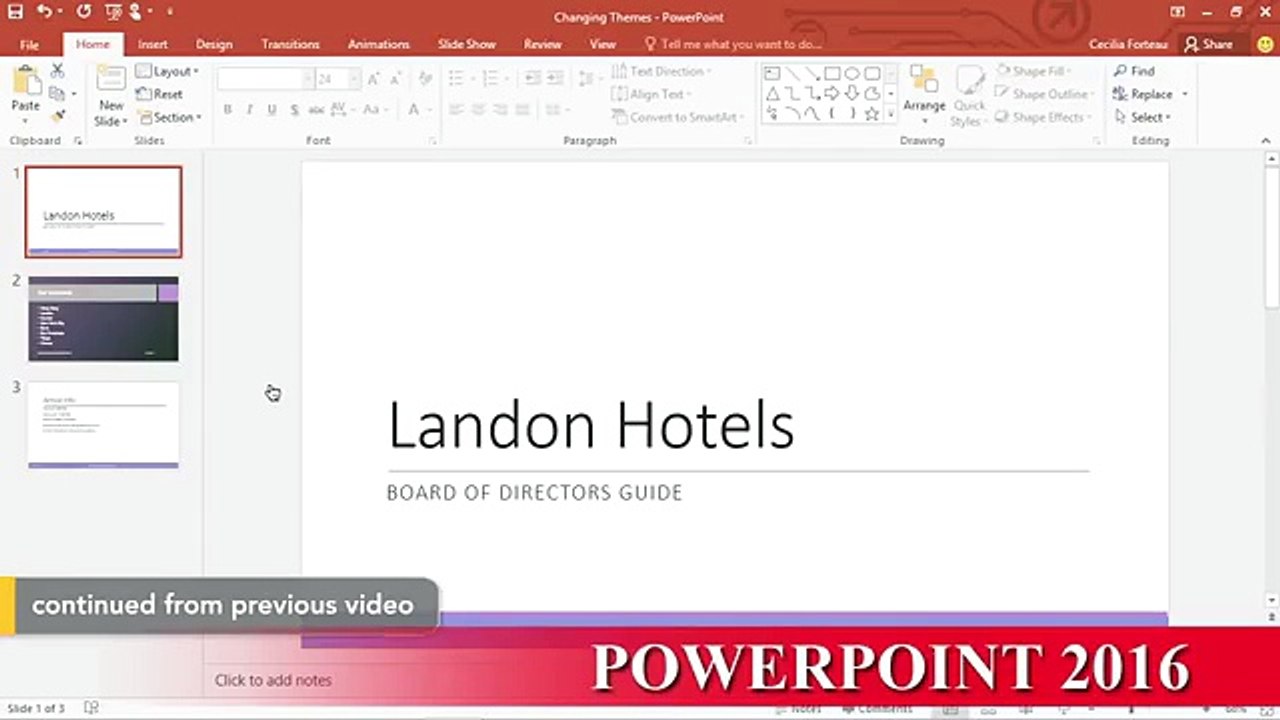Click the Find button
Viewport: 1280px width, 720px height.
point(1134,71)
